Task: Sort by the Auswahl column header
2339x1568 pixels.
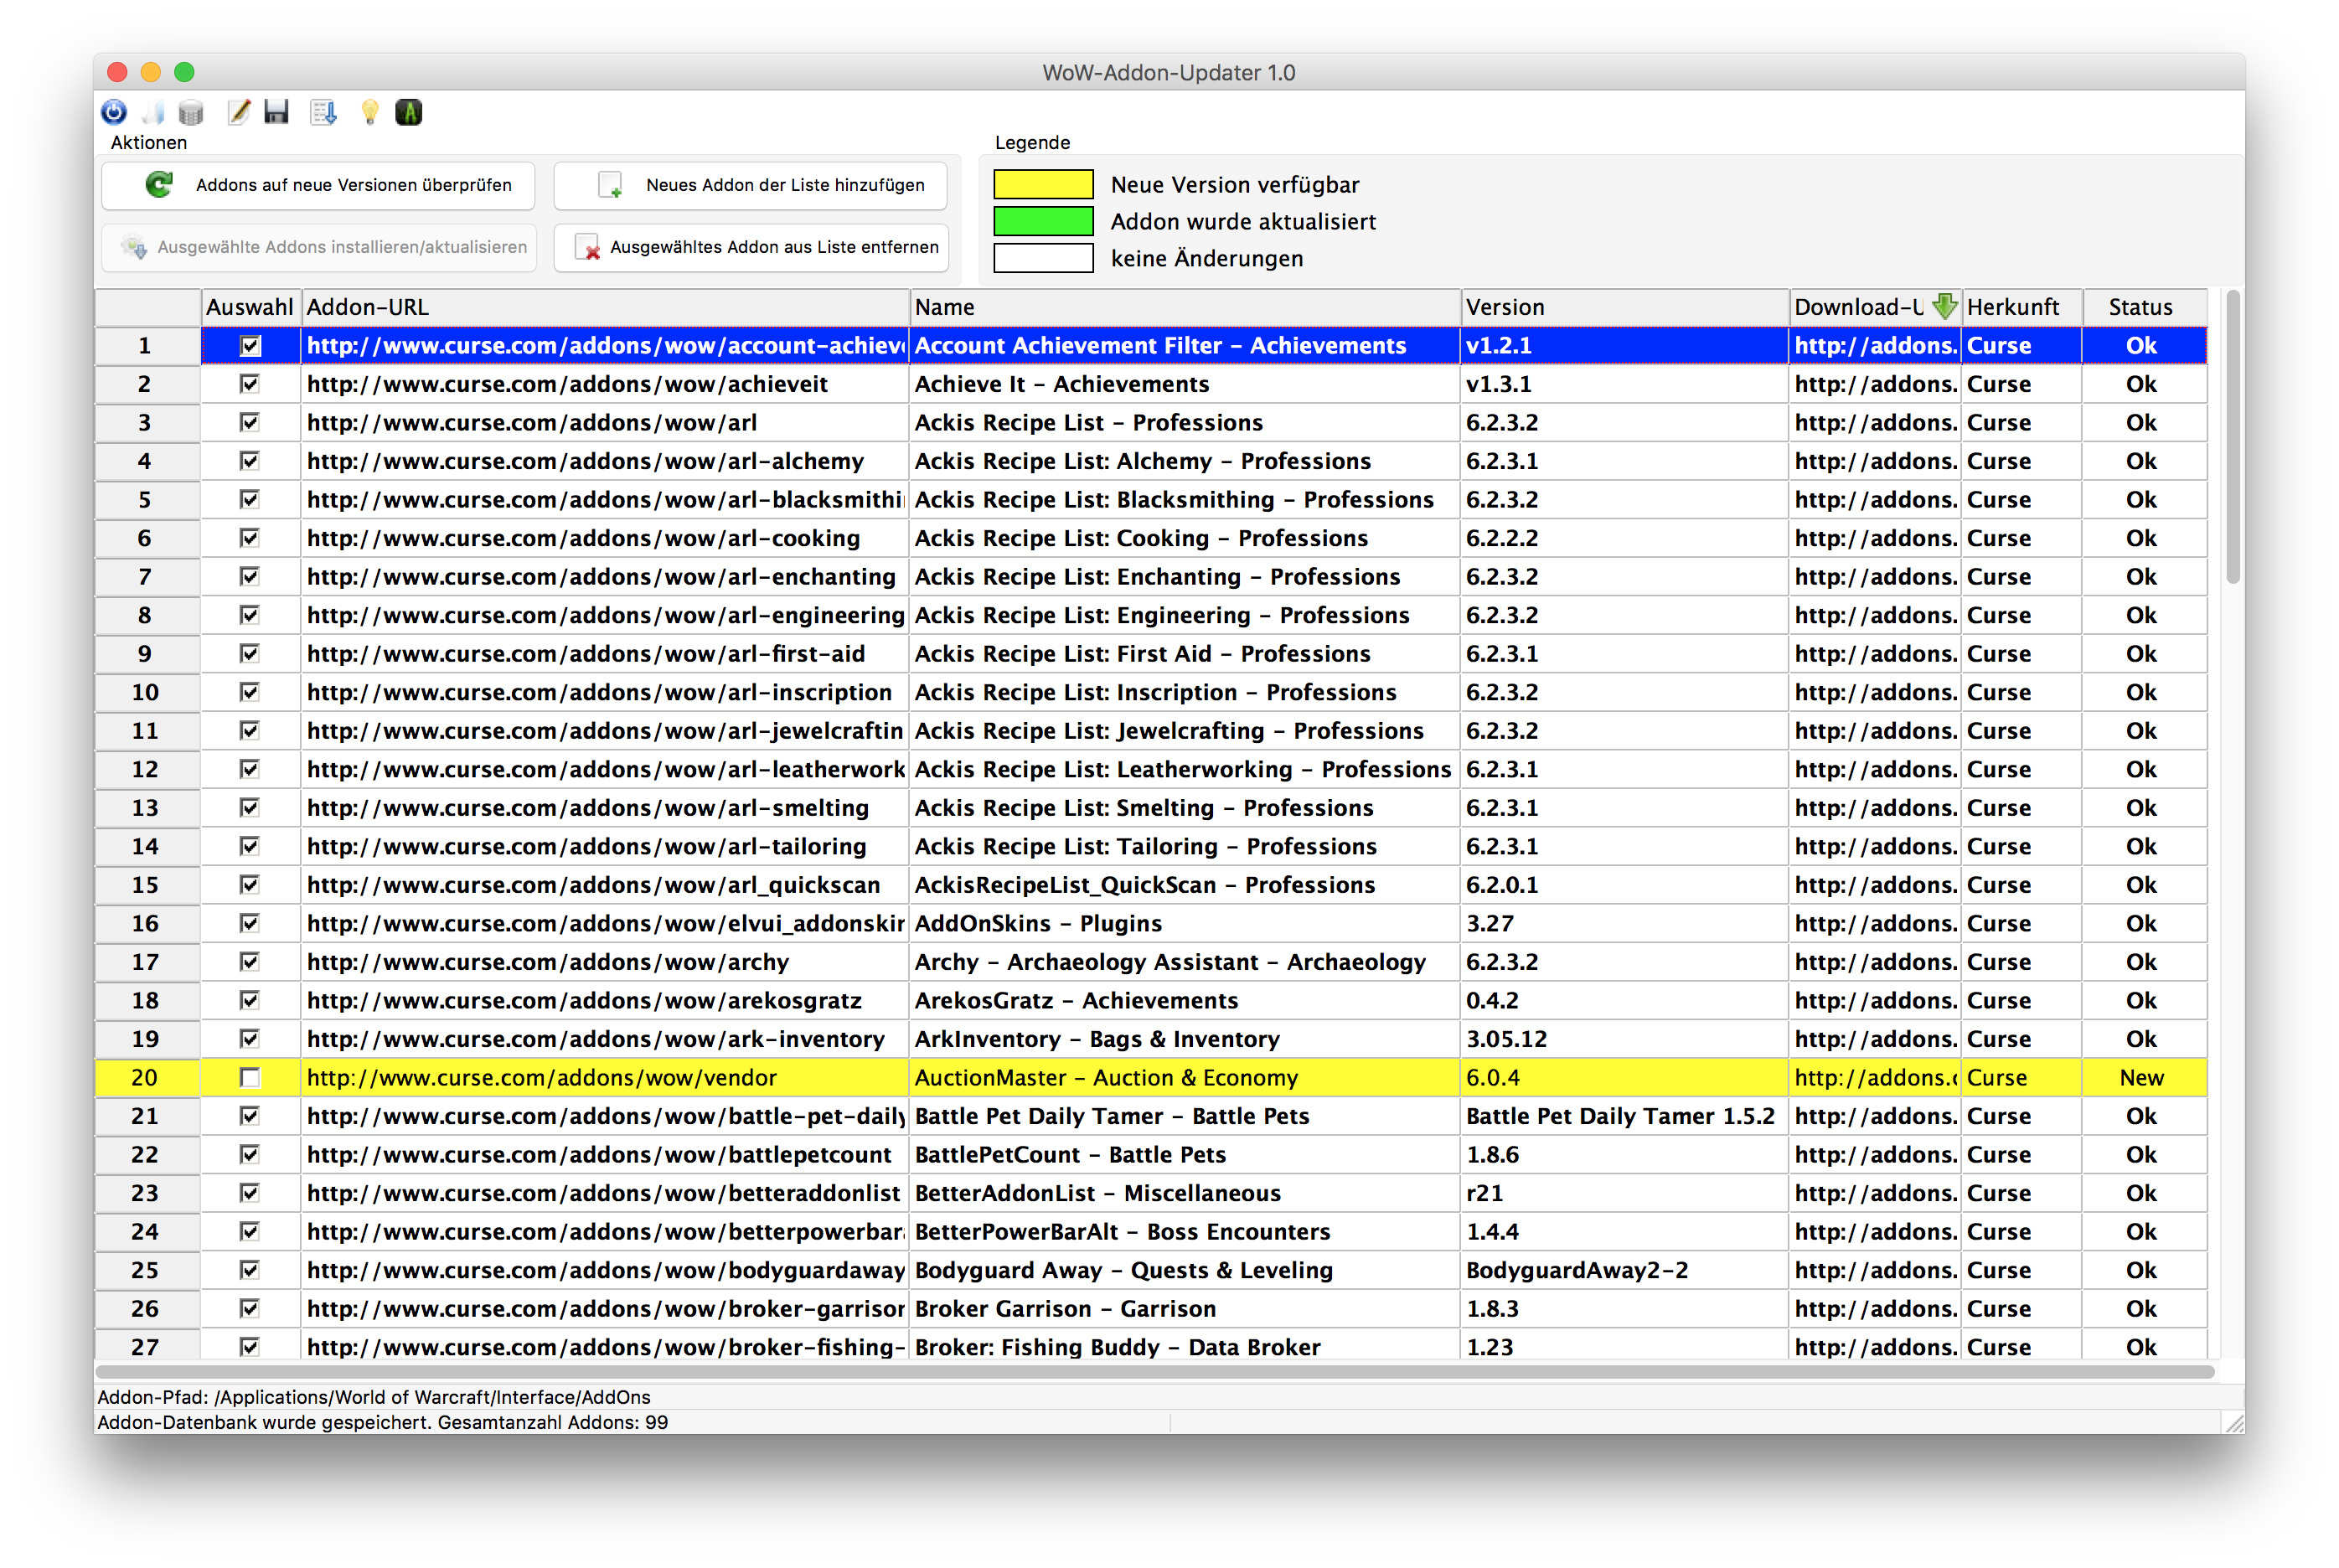Action: pos(250,307)
